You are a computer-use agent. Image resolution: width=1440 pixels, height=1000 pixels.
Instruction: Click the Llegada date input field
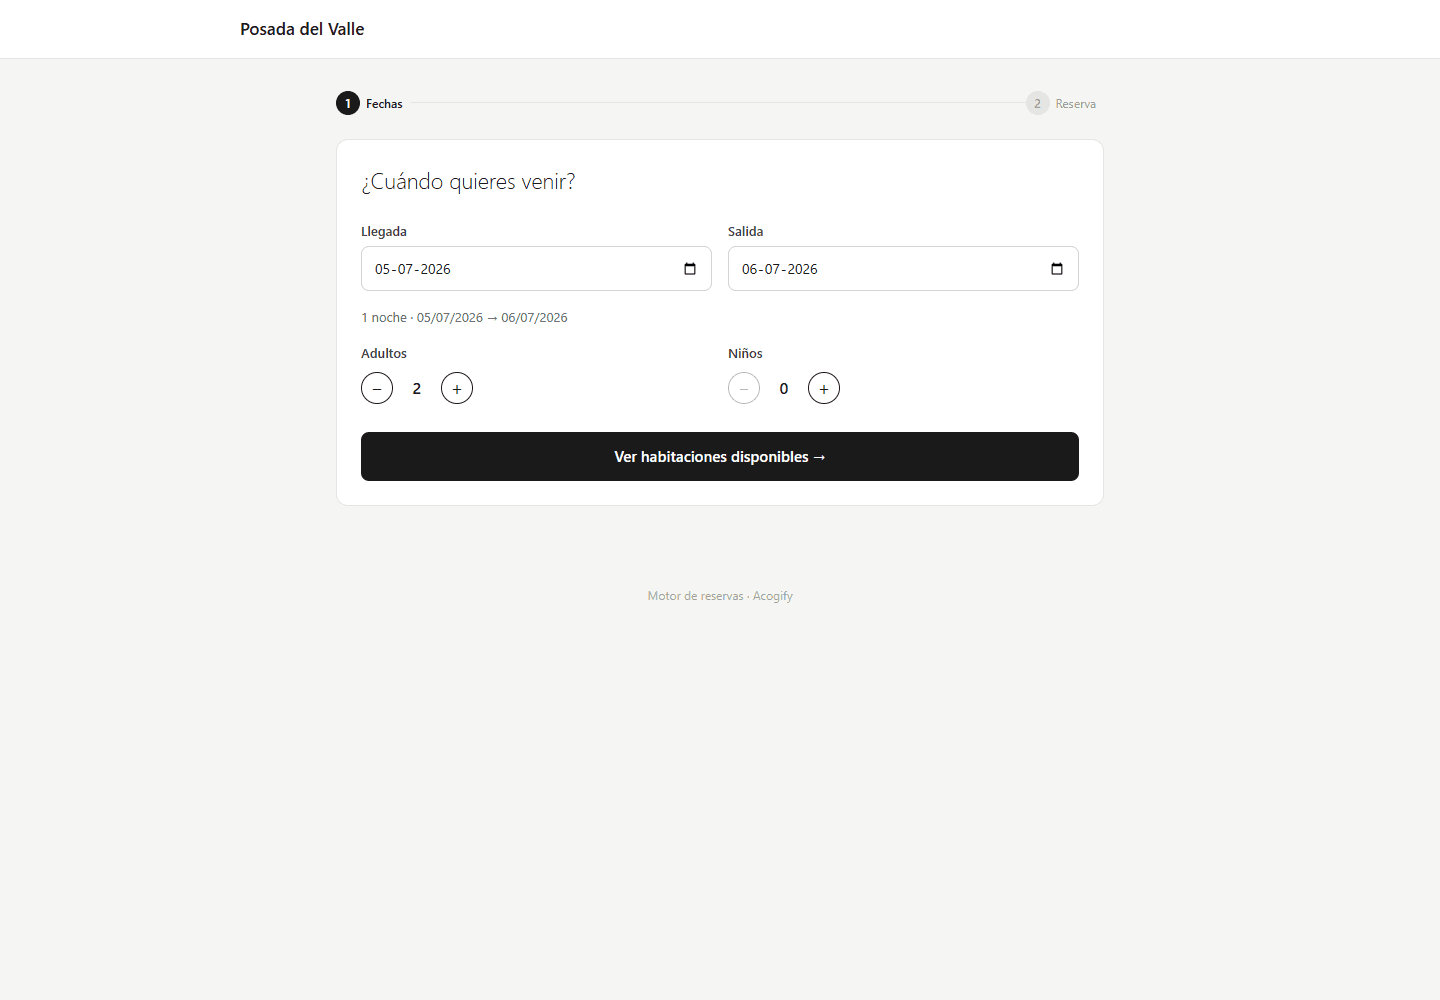coord(536,269)
